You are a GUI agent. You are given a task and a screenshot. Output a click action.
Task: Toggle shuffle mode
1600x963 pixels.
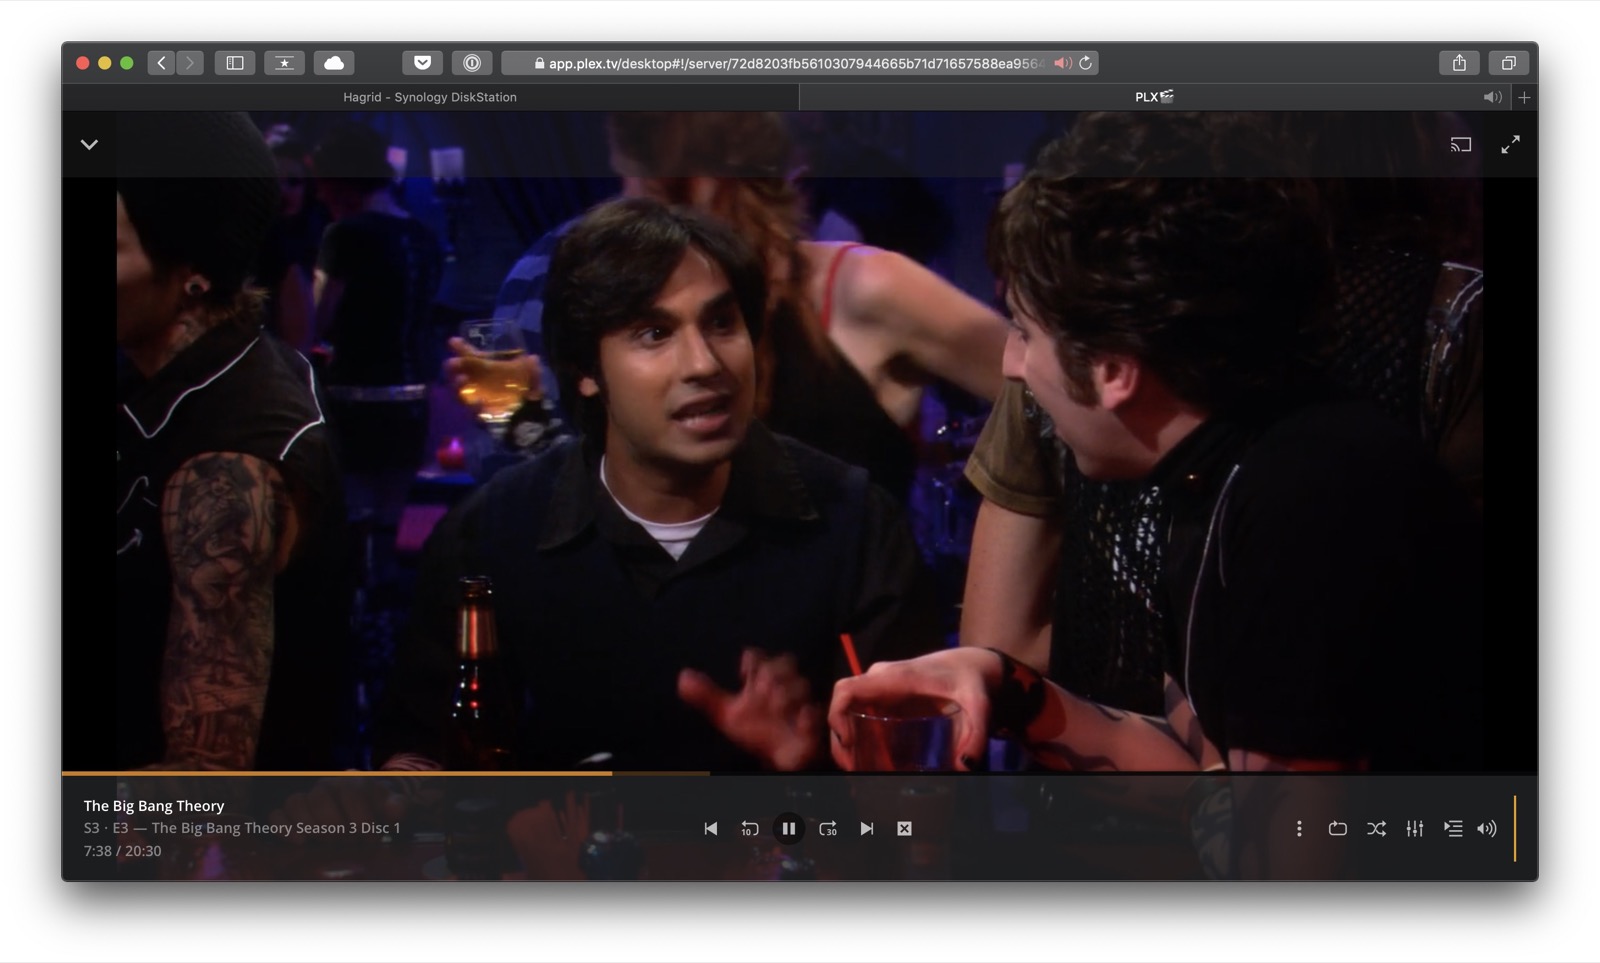pos(1376,828)
